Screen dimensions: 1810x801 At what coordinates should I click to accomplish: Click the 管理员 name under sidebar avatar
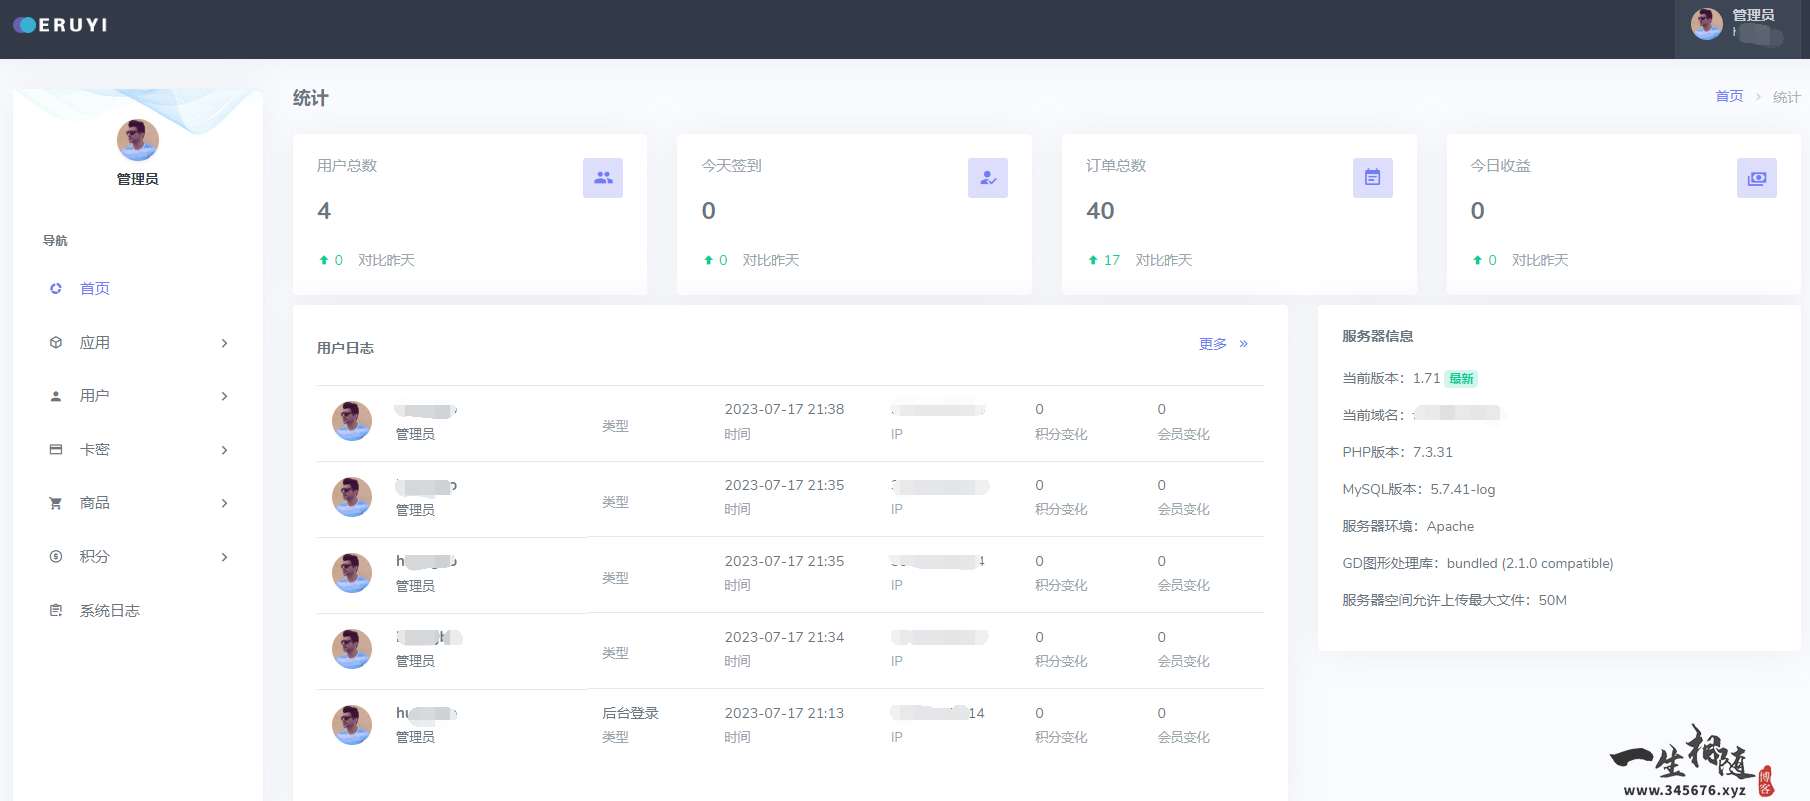click(138, 179)
